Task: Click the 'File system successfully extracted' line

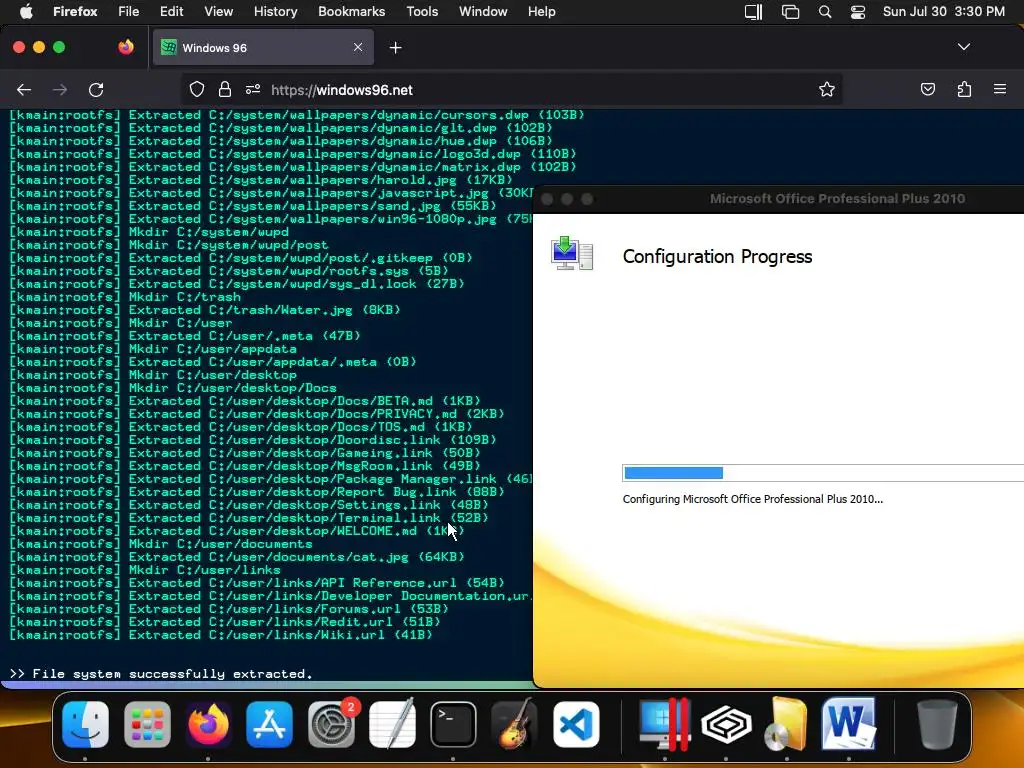Action: point(161,673)
